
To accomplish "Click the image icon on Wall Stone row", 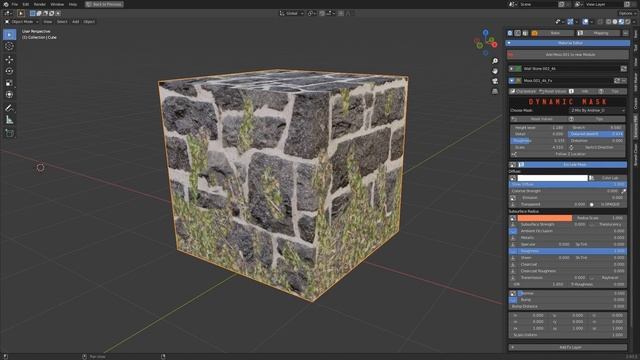I will coord(623,69).
